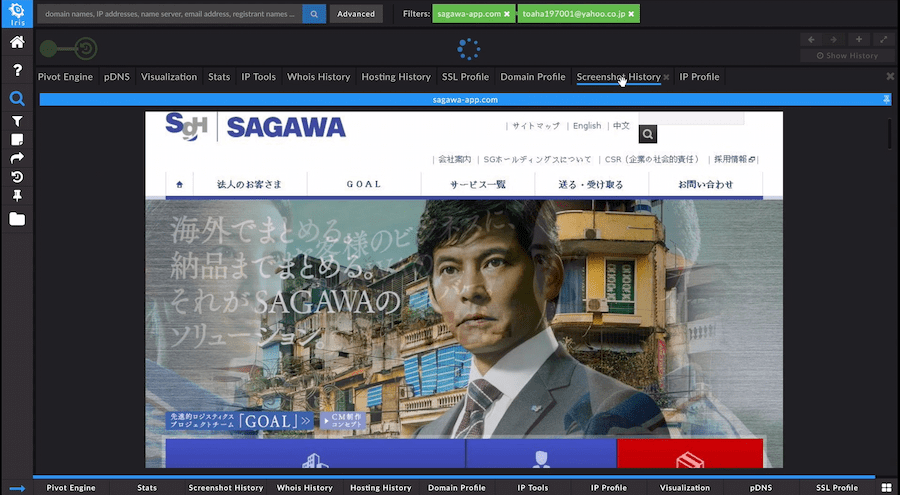Click the Iris logo icon
Viewport: 900px width, 495px height.
click(17, 14)
